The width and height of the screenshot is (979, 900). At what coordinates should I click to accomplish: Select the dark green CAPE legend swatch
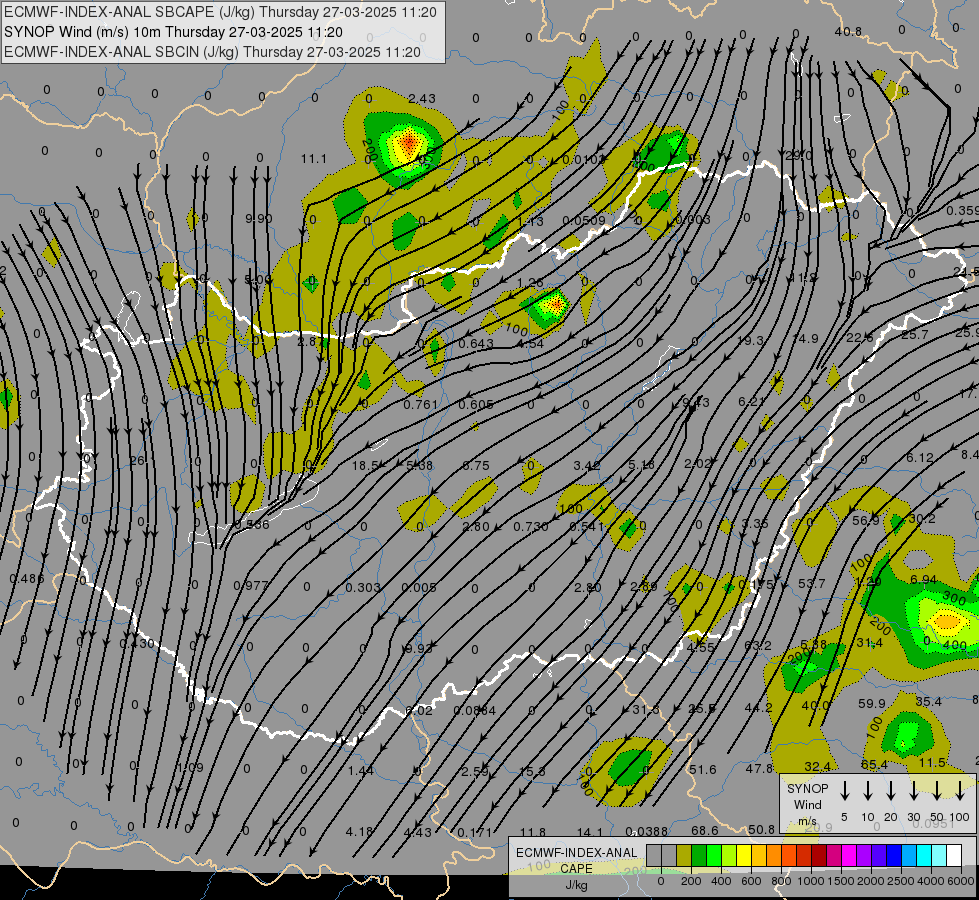699,856
